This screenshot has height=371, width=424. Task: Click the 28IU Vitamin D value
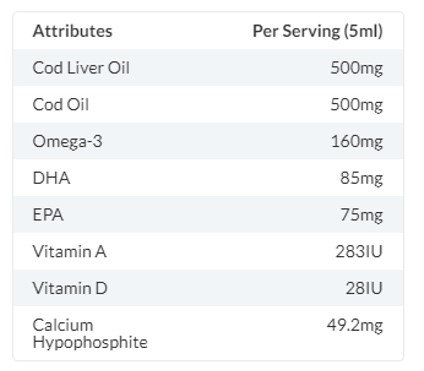(x=364, y=288)
